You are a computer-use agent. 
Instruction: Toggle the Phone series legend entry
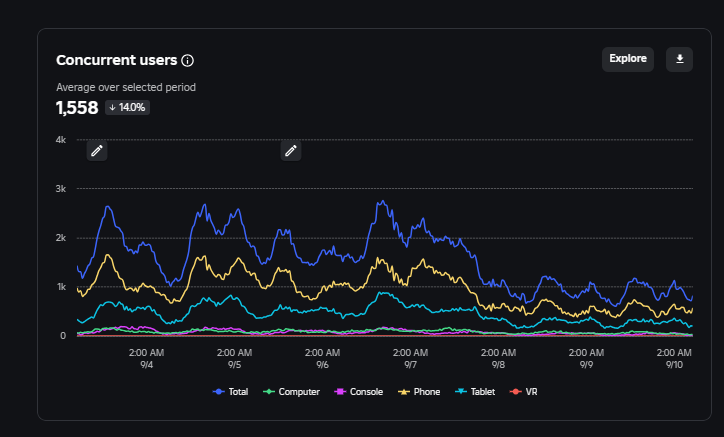click(419, 392)
